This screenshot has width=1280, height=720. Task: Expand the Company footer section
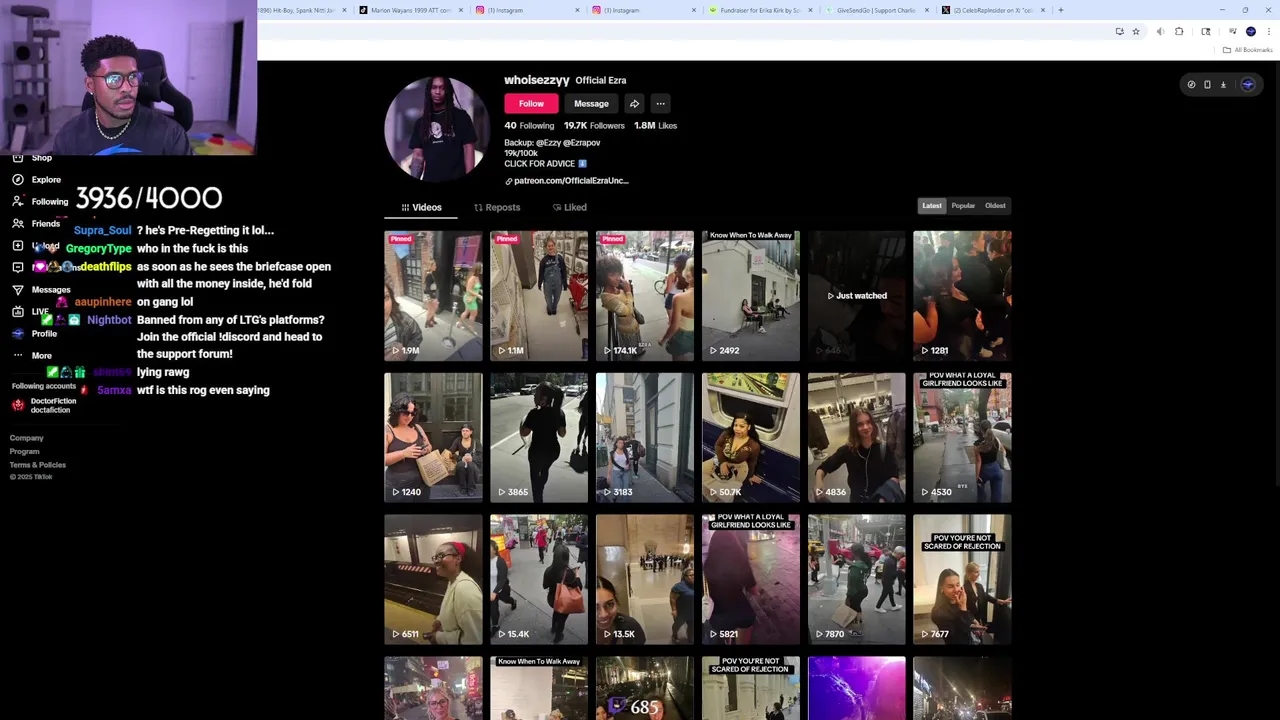pos(27,438)
